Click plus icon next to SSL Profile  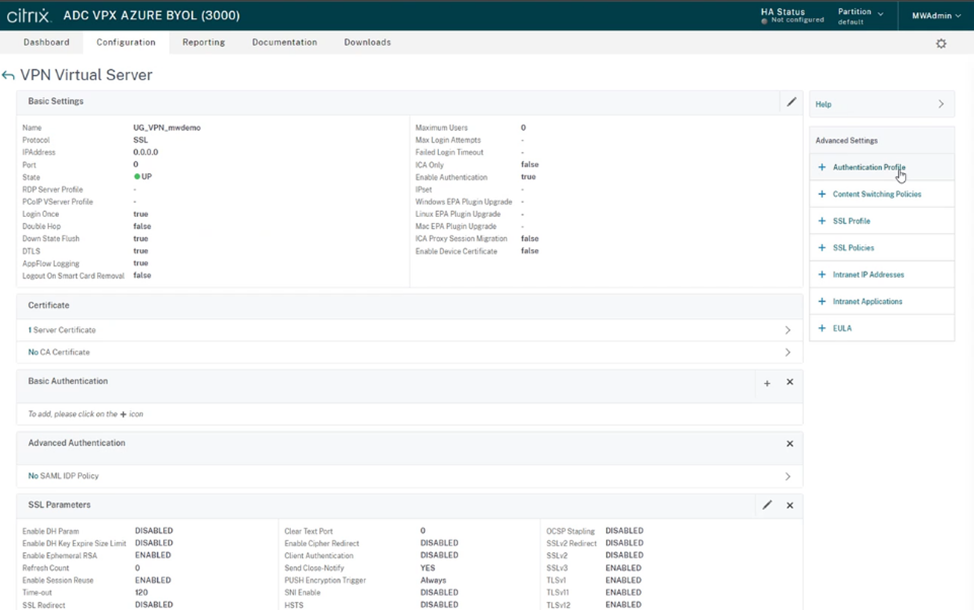point(822,221)
